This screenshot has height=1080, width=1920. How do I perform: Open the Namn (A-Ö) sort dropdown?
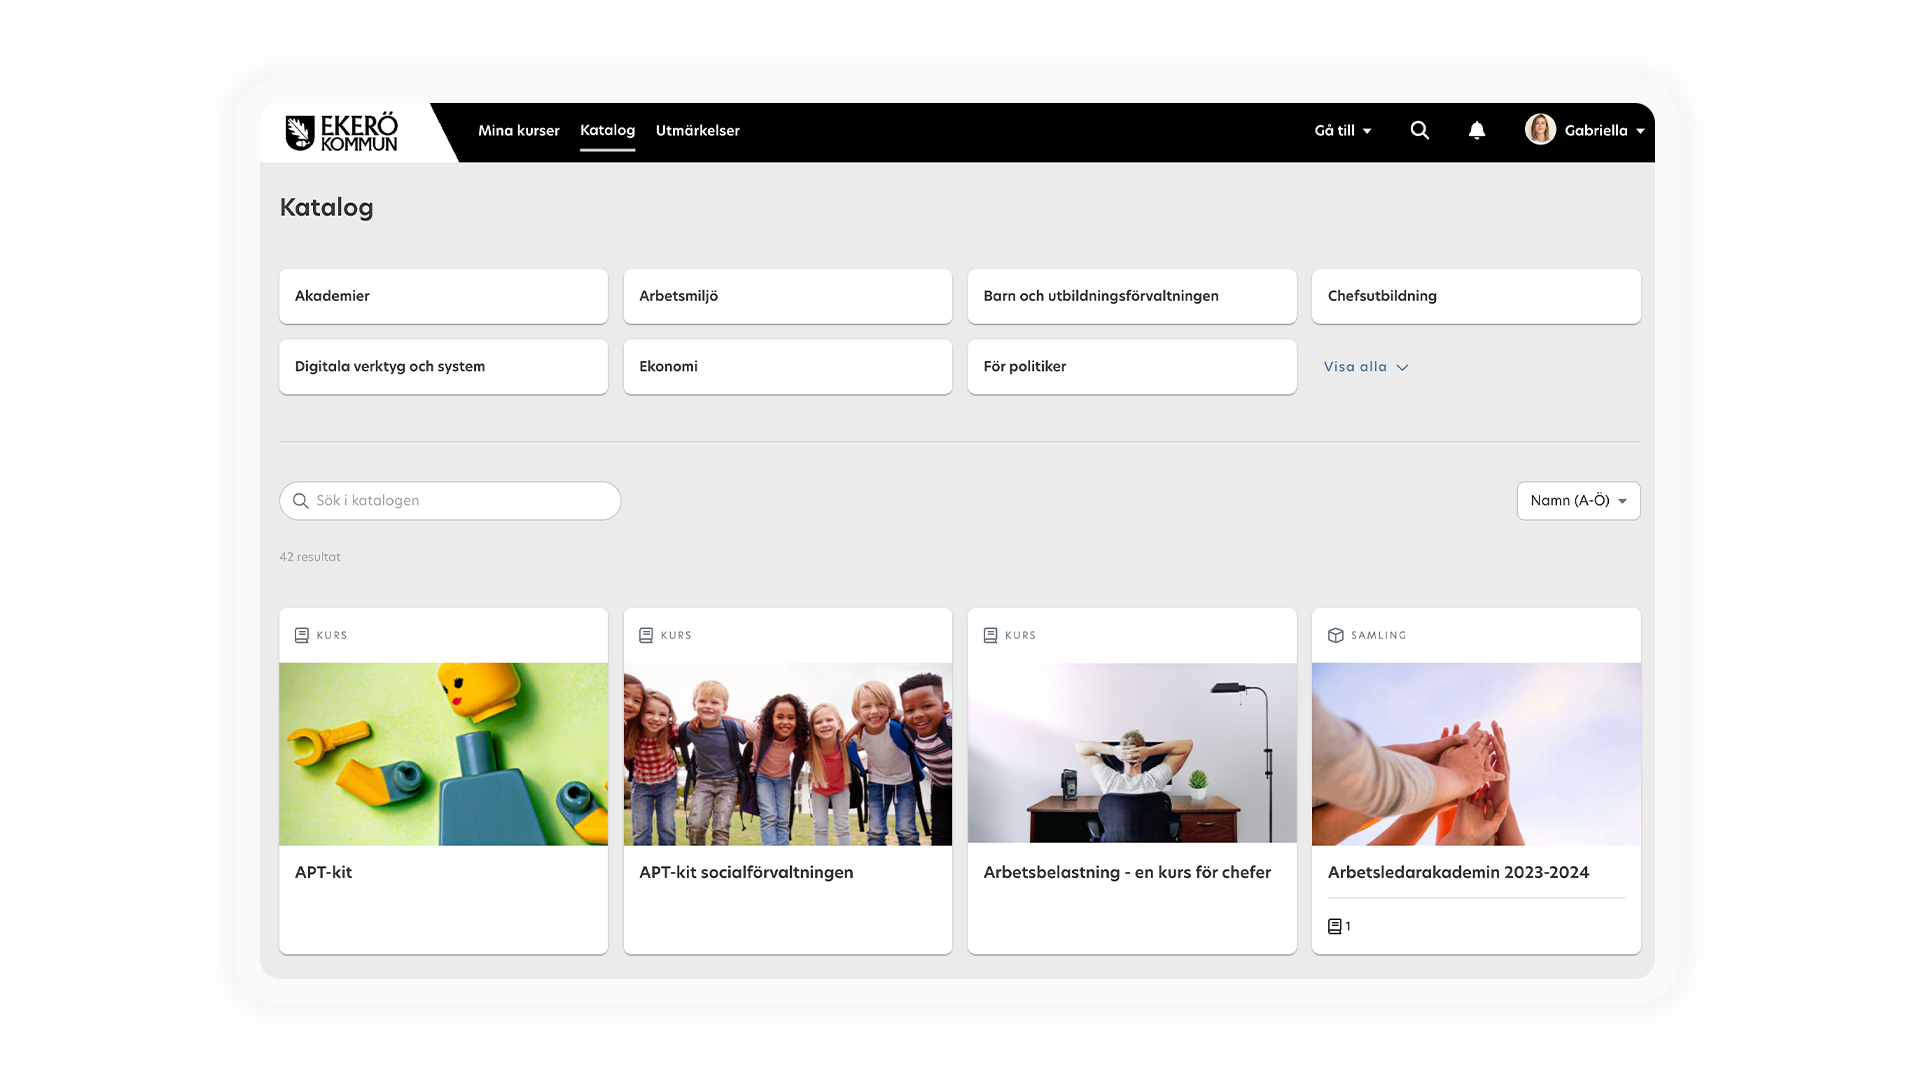click(1578, 501)
